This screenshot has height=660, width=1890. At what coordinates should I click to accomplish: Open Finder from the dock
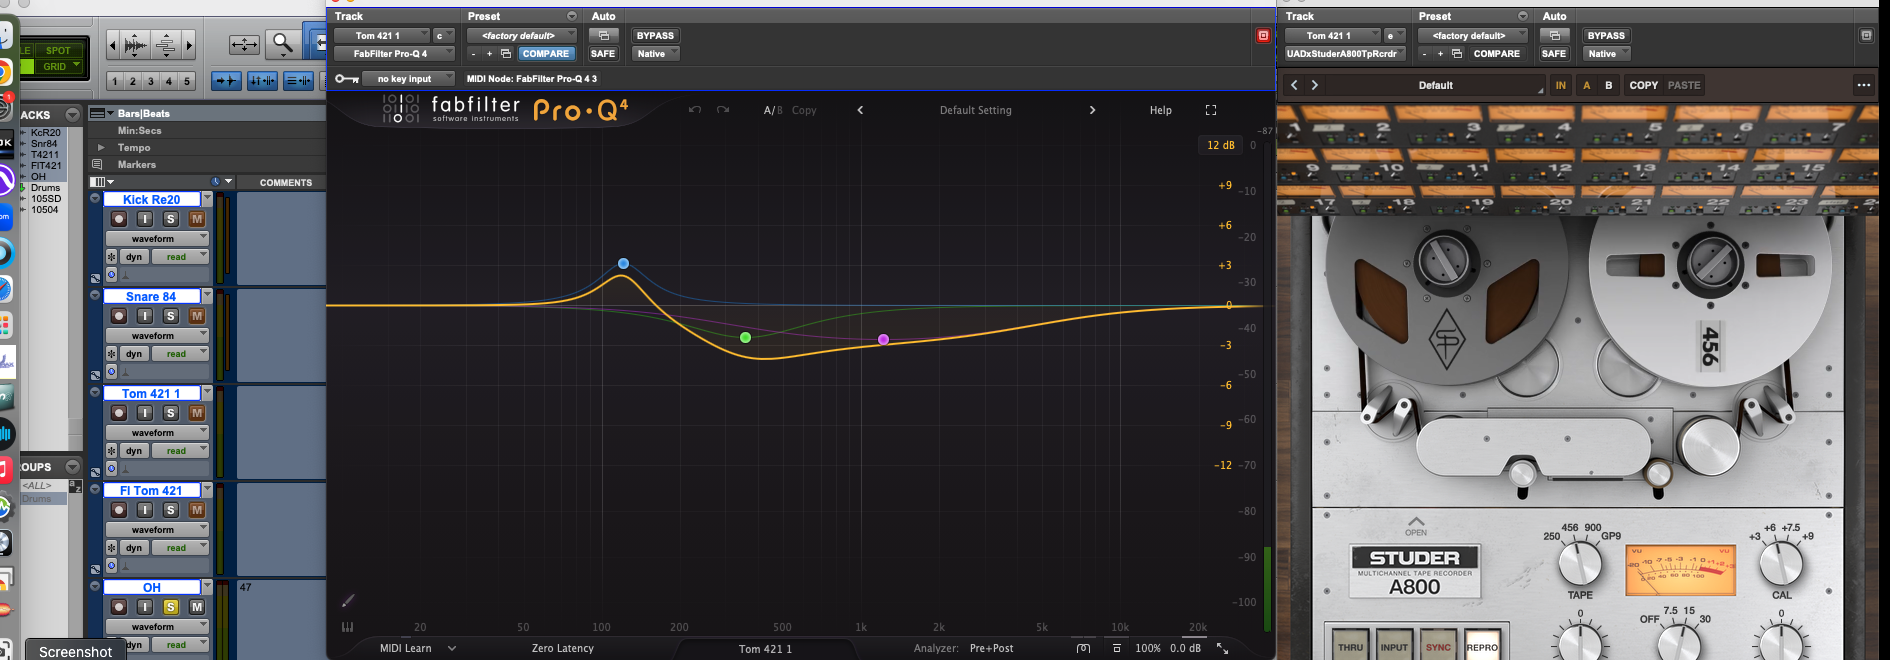click(x=4, y=35)
